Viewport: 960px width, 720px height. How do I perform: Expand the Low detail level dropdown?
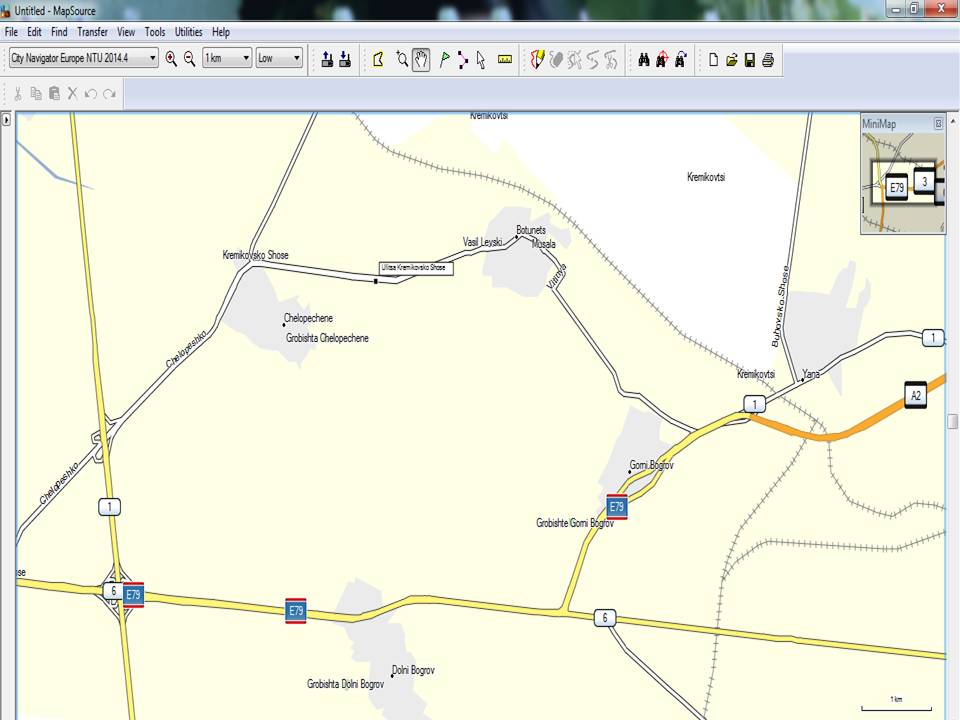pos(296,59)
